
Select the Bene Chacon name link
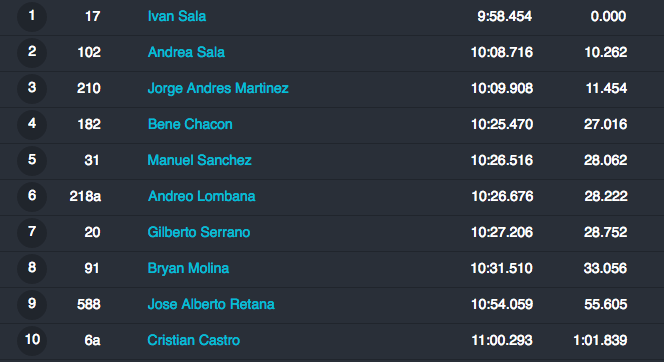tap(190, 124)
